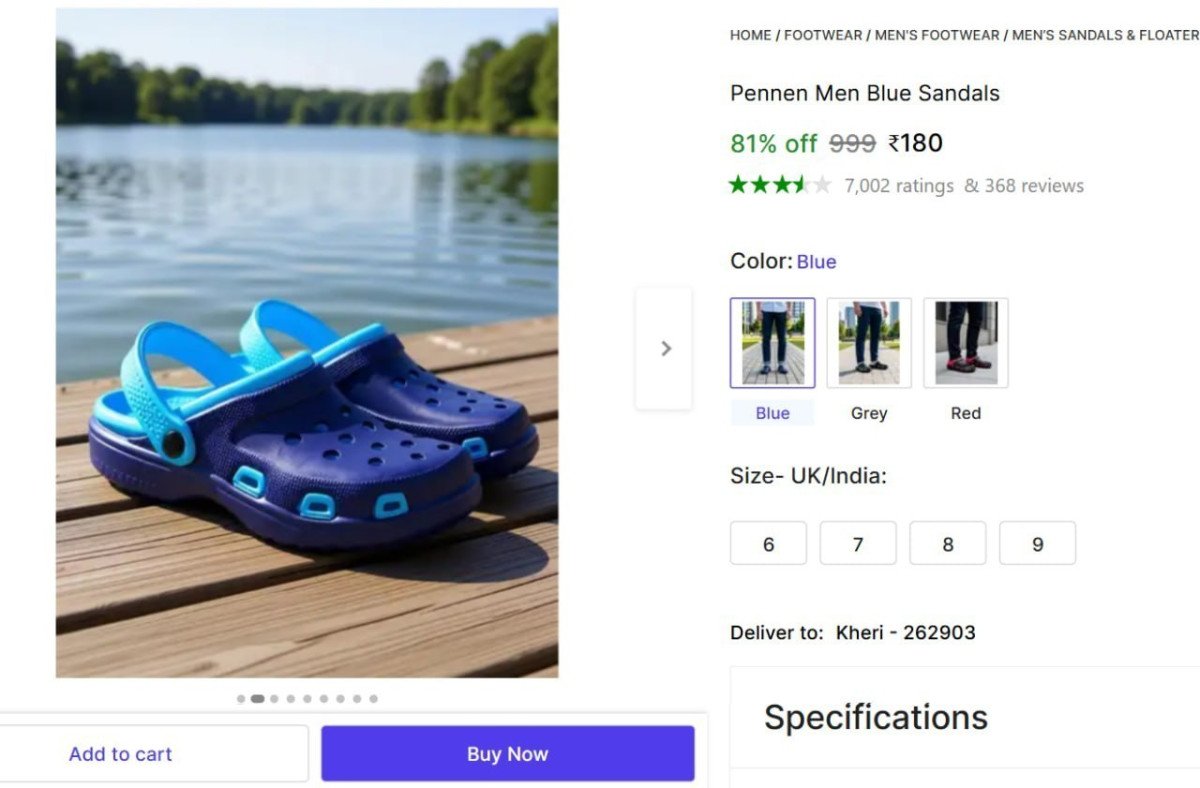Select size 8
This screenshot has width=1200, height=788.
pos(947,543)
